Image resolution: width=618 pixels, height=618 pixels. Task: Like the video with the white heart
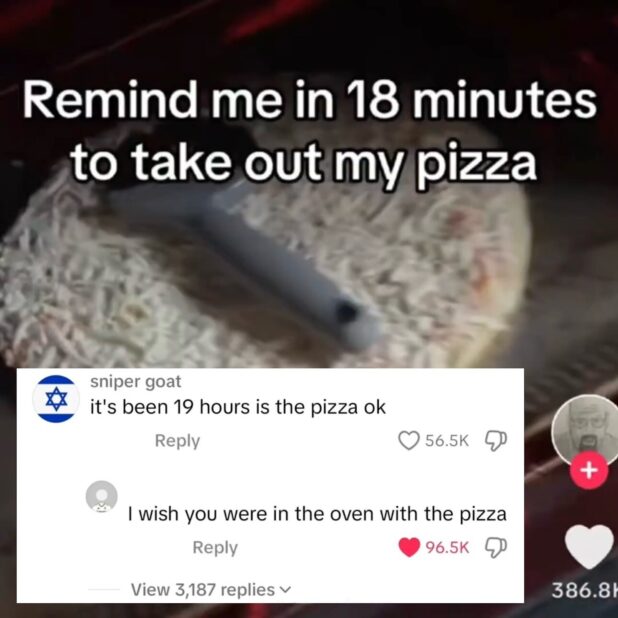pos(590,547)
